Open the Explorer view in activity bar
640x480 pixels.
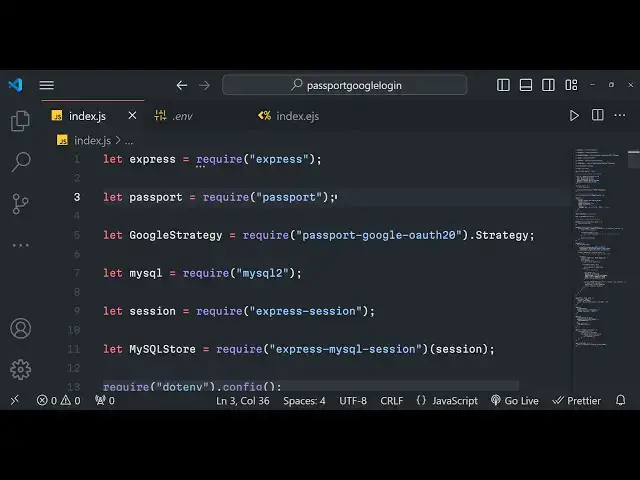click(x=20, y=121)
